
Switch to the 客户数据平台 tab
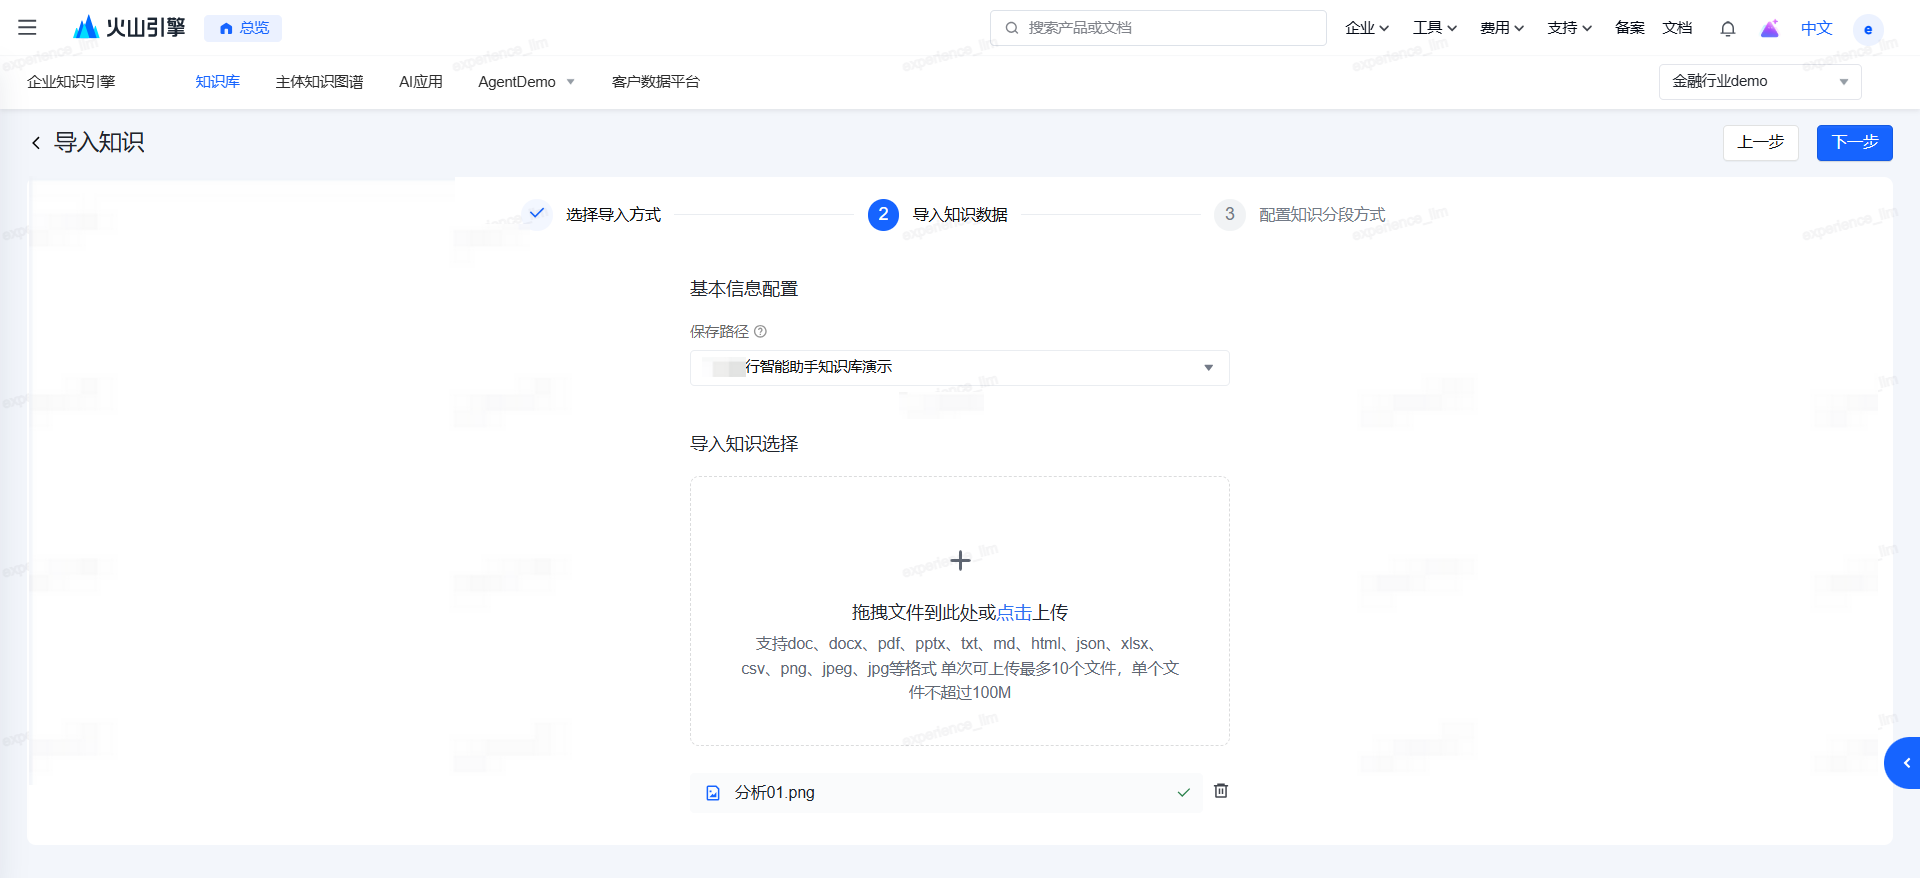point(656,82)
